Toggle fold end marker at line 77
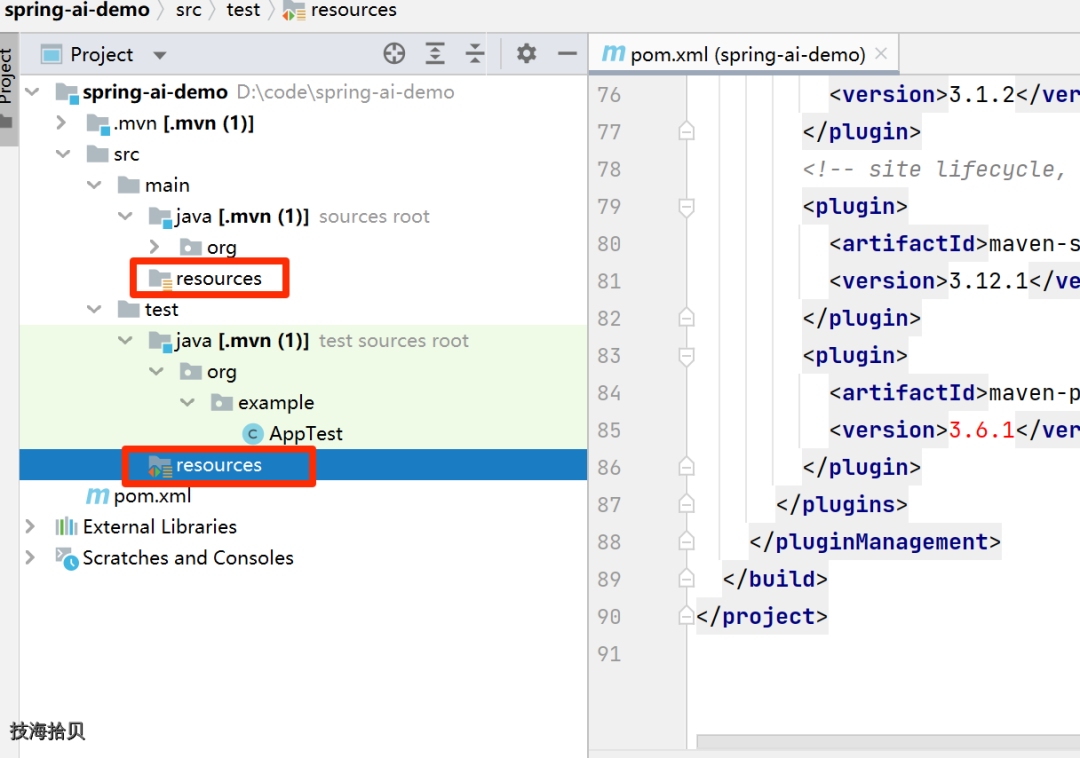The height and width of the screenshot is (758, 1080). [686, 131]
